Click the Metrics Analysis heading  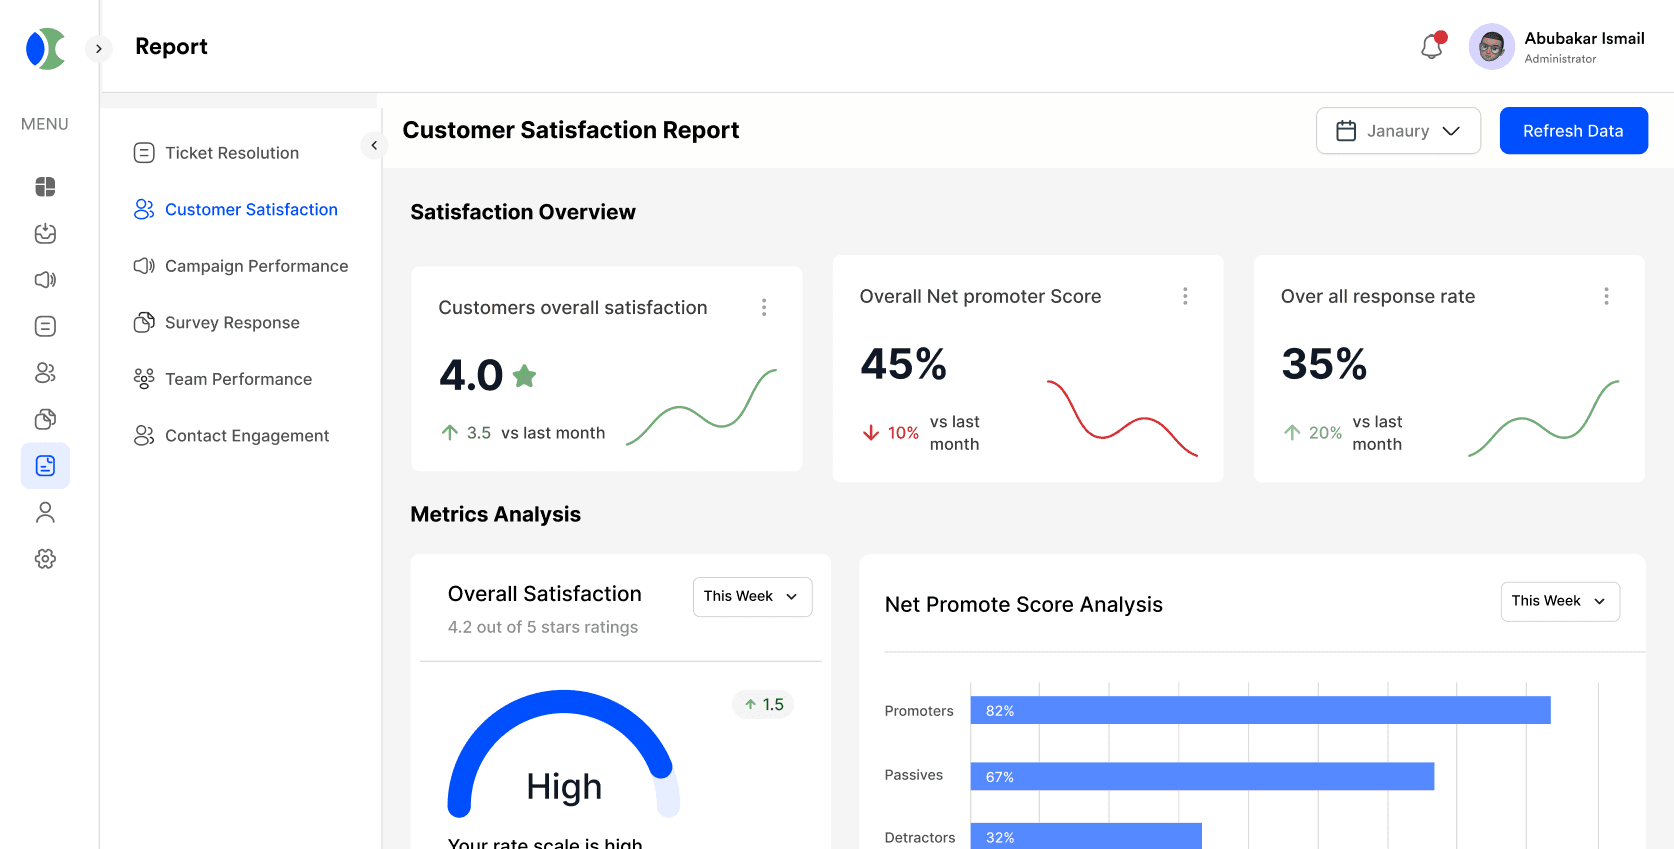point(495,514)
